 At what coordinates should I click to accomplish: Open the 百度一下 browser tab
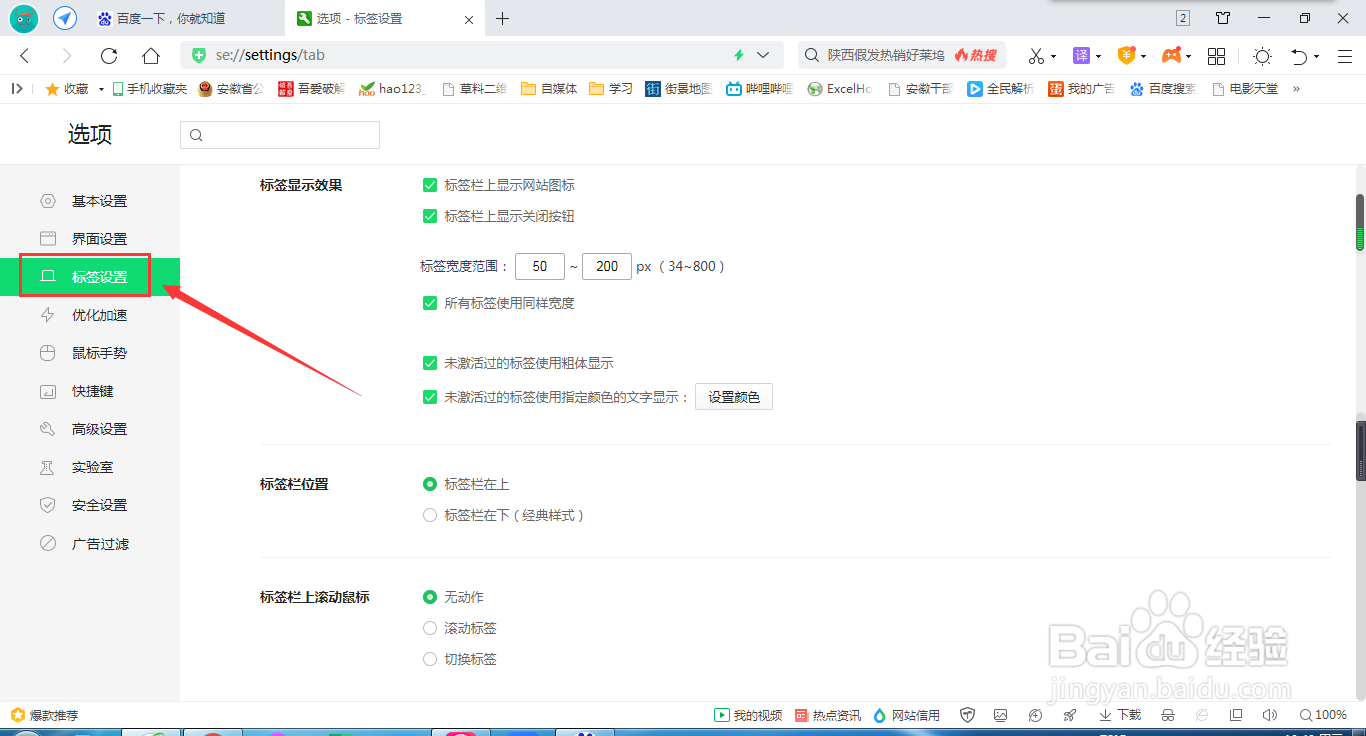point(170,17)
